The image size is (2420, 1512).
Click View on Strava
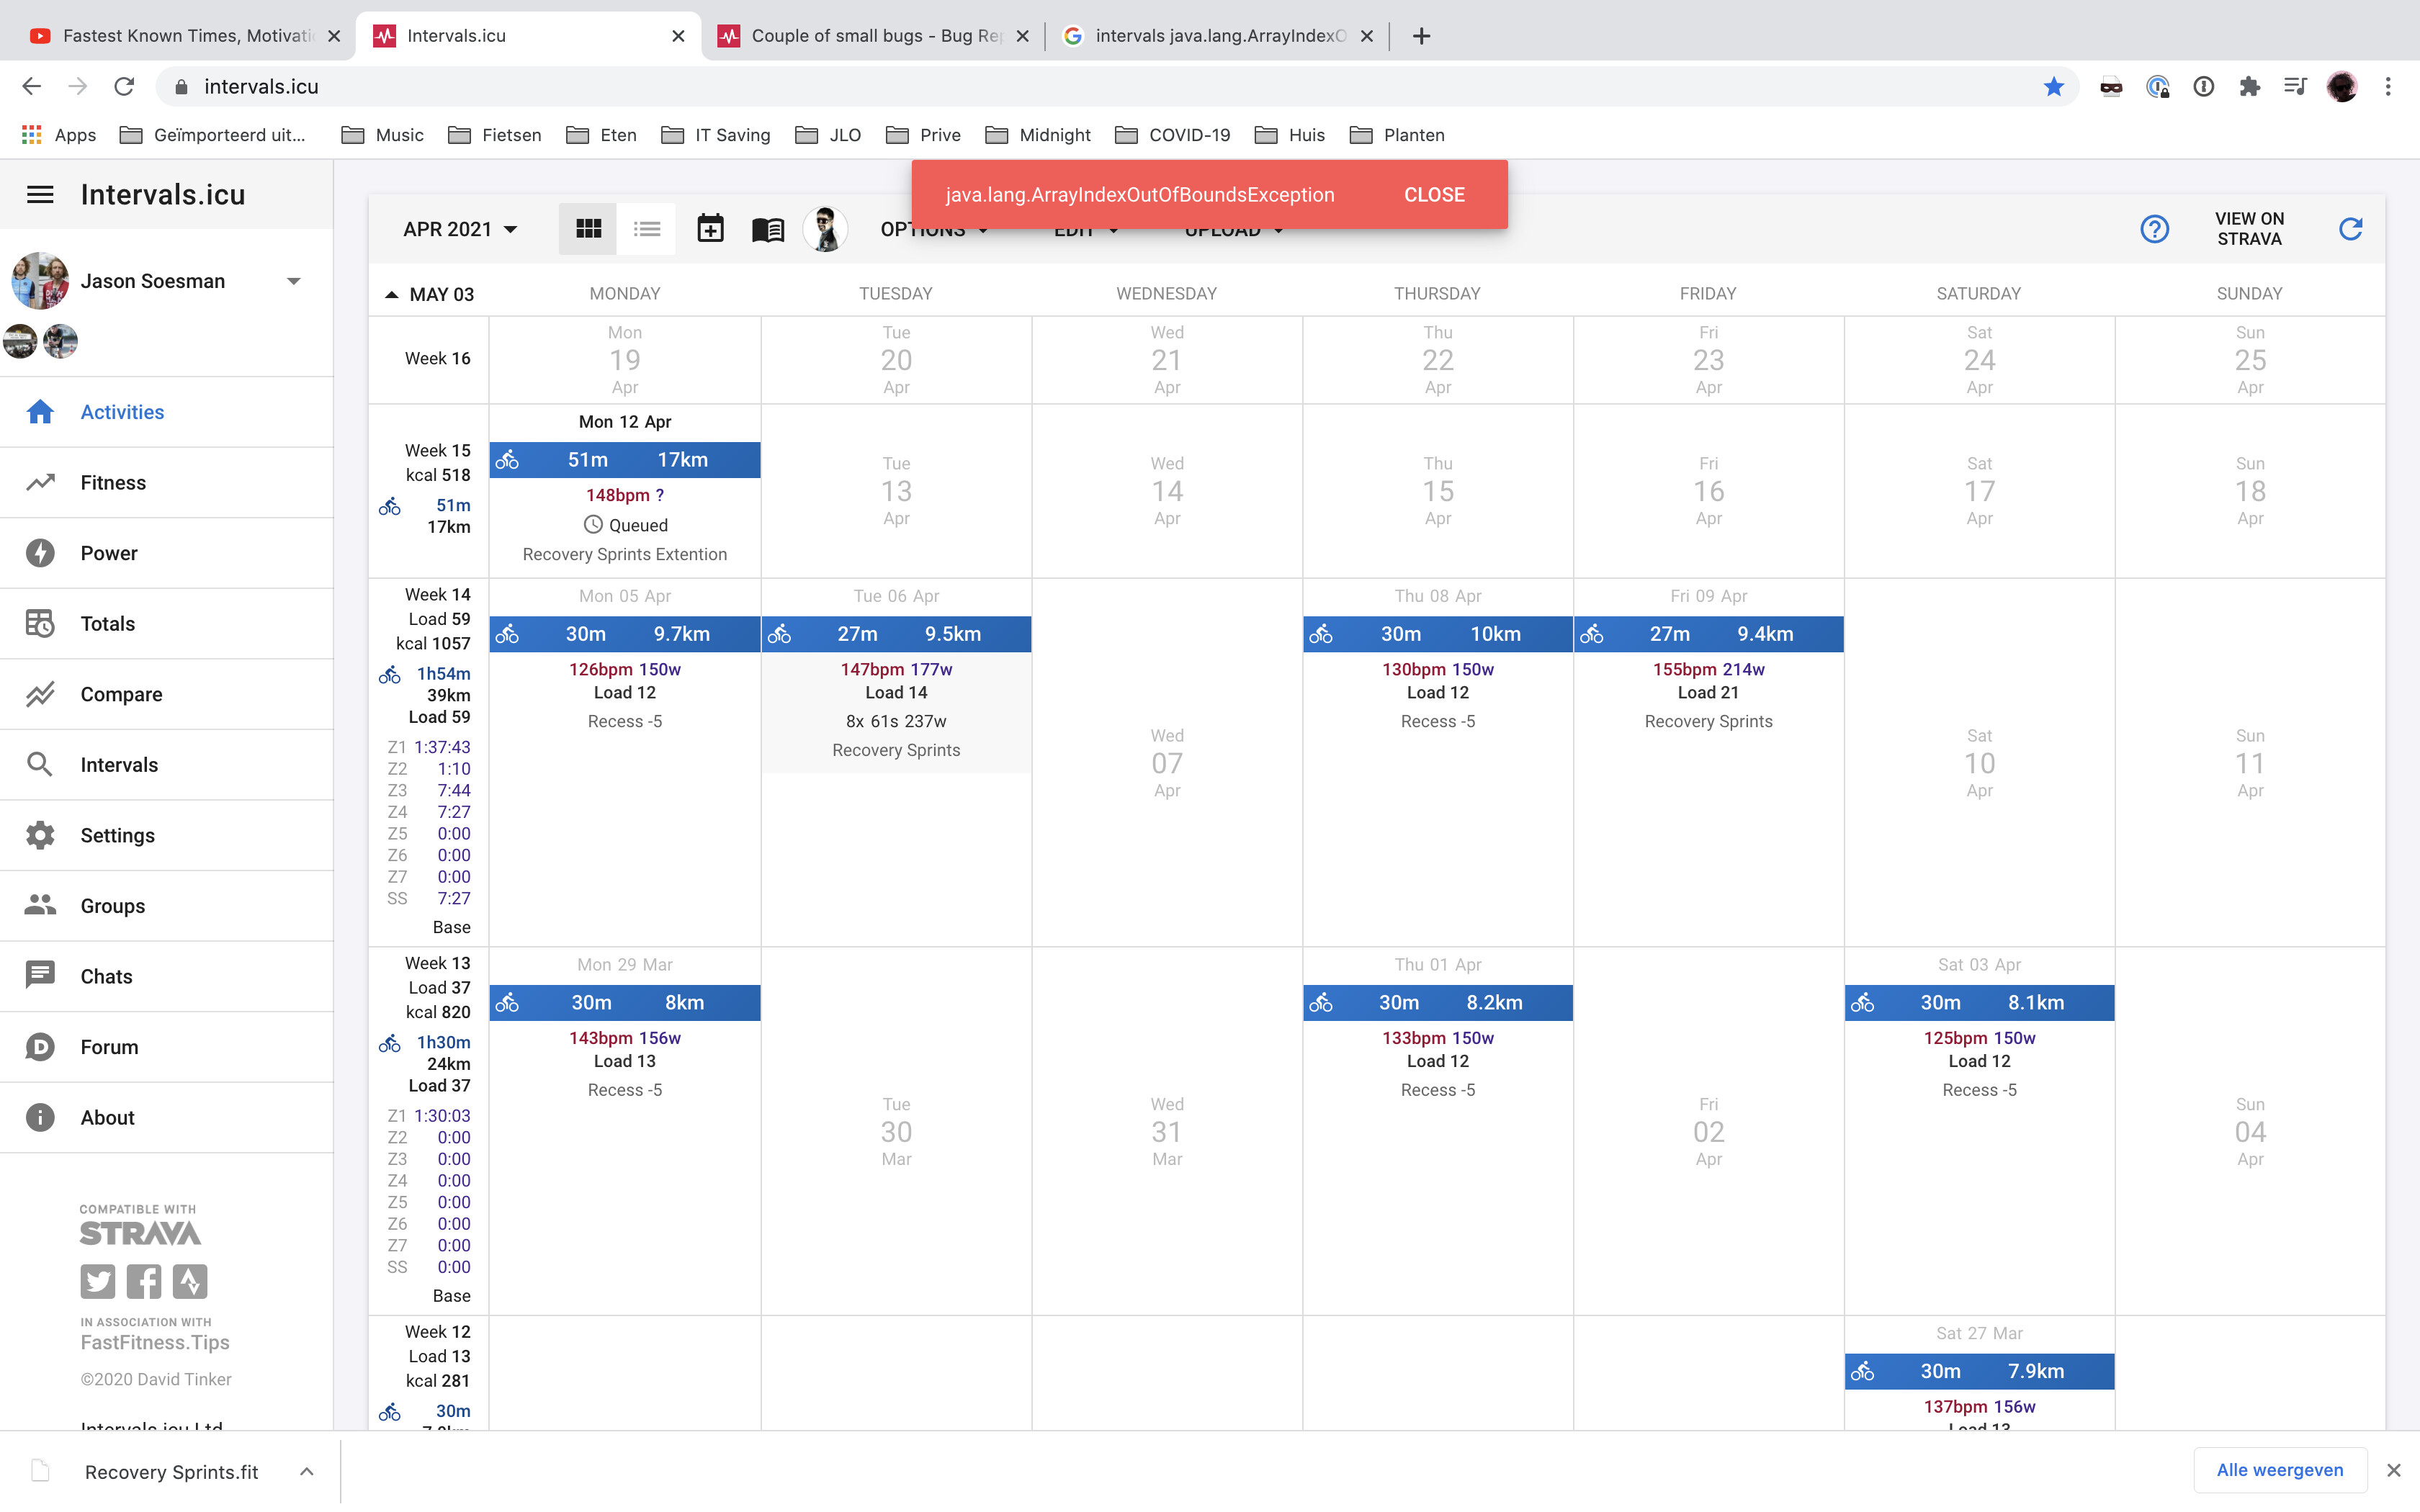[2249, 229]
